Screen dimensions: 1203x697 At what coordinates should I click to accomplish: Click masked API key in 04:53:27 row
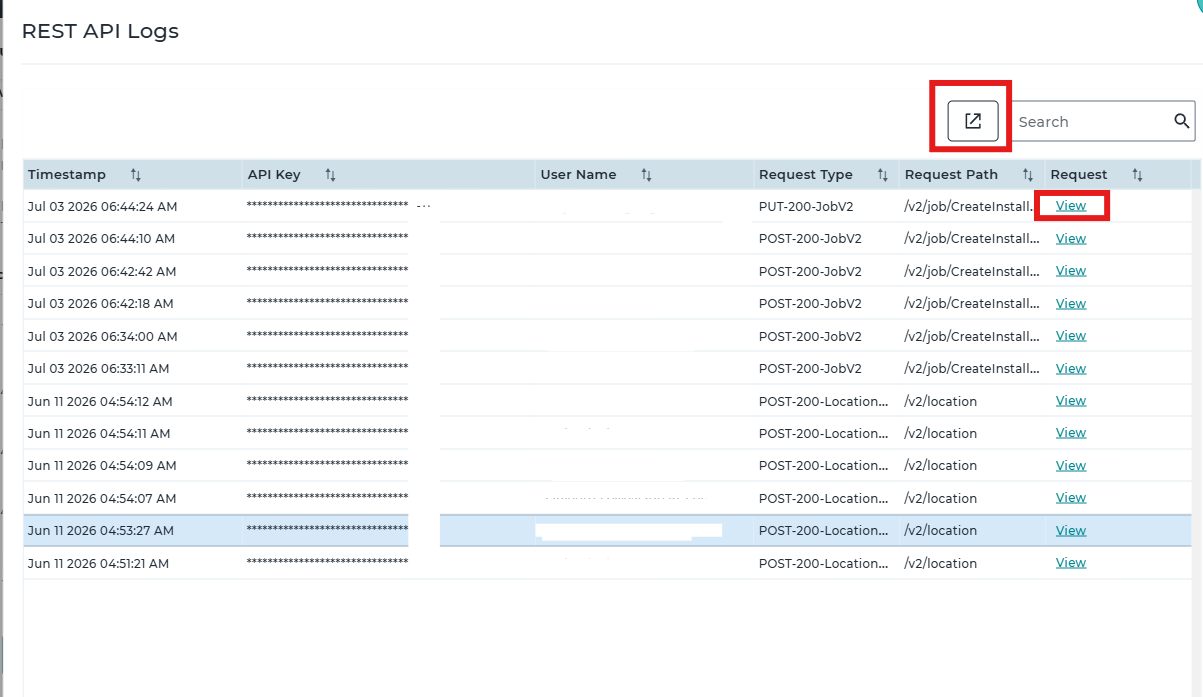tap(327, 530)
